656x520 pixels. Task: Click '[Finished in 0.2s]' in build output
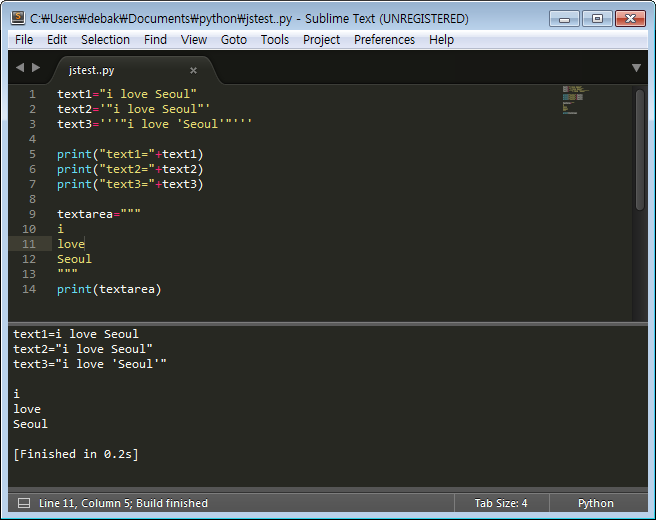pos(76,454)
